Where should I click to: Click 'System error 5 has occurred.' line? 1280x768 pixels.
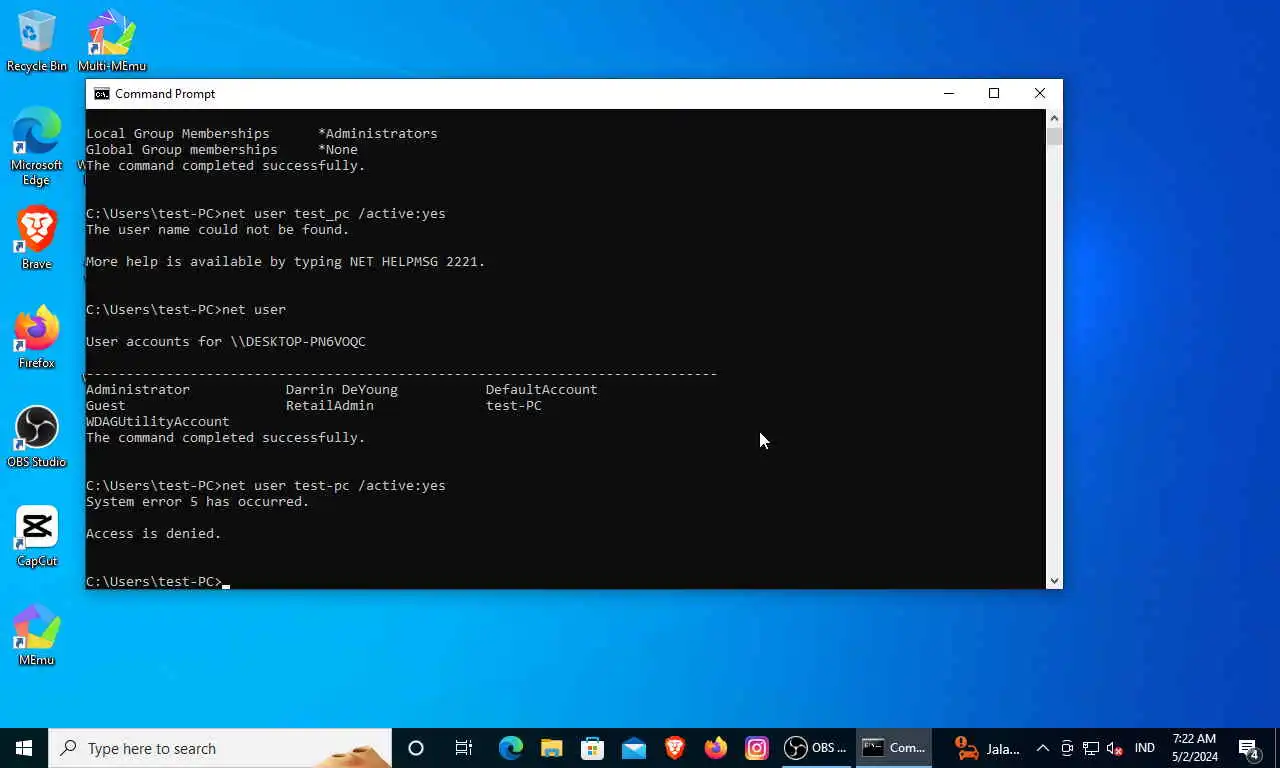click(x=197, y=501)
